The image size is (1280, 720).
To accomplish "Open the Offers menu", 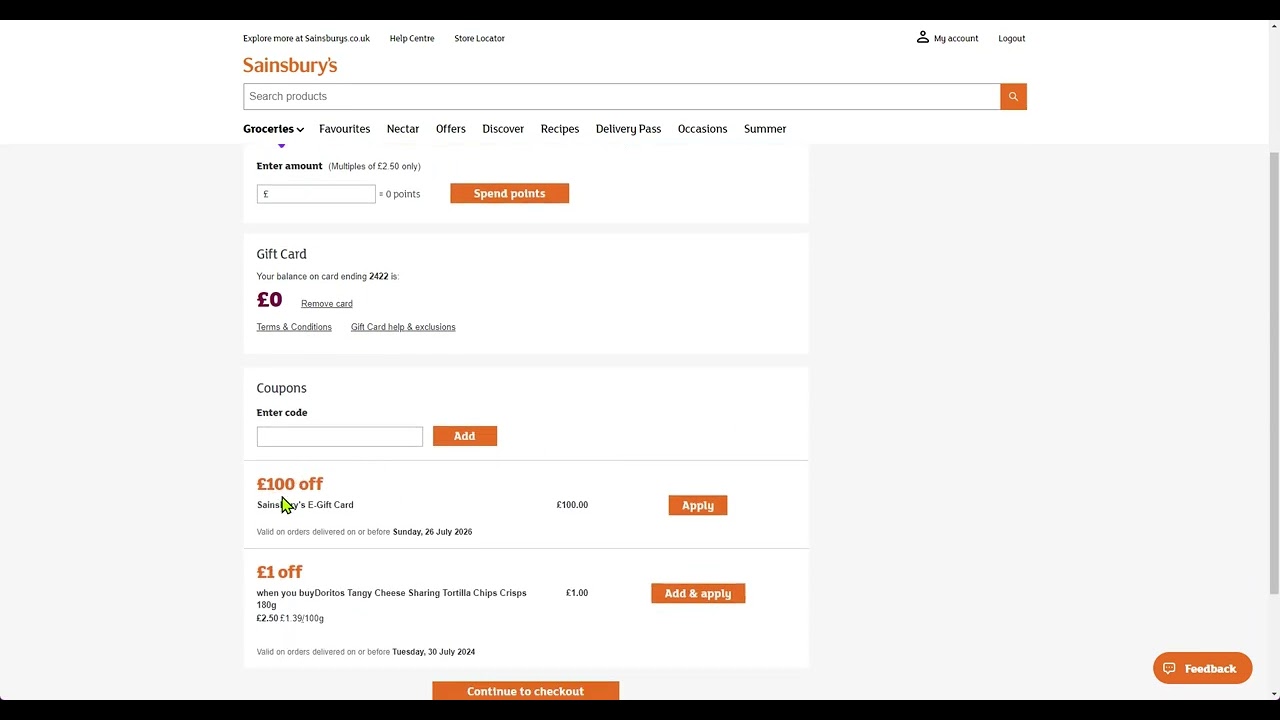I will coord(451,129).
